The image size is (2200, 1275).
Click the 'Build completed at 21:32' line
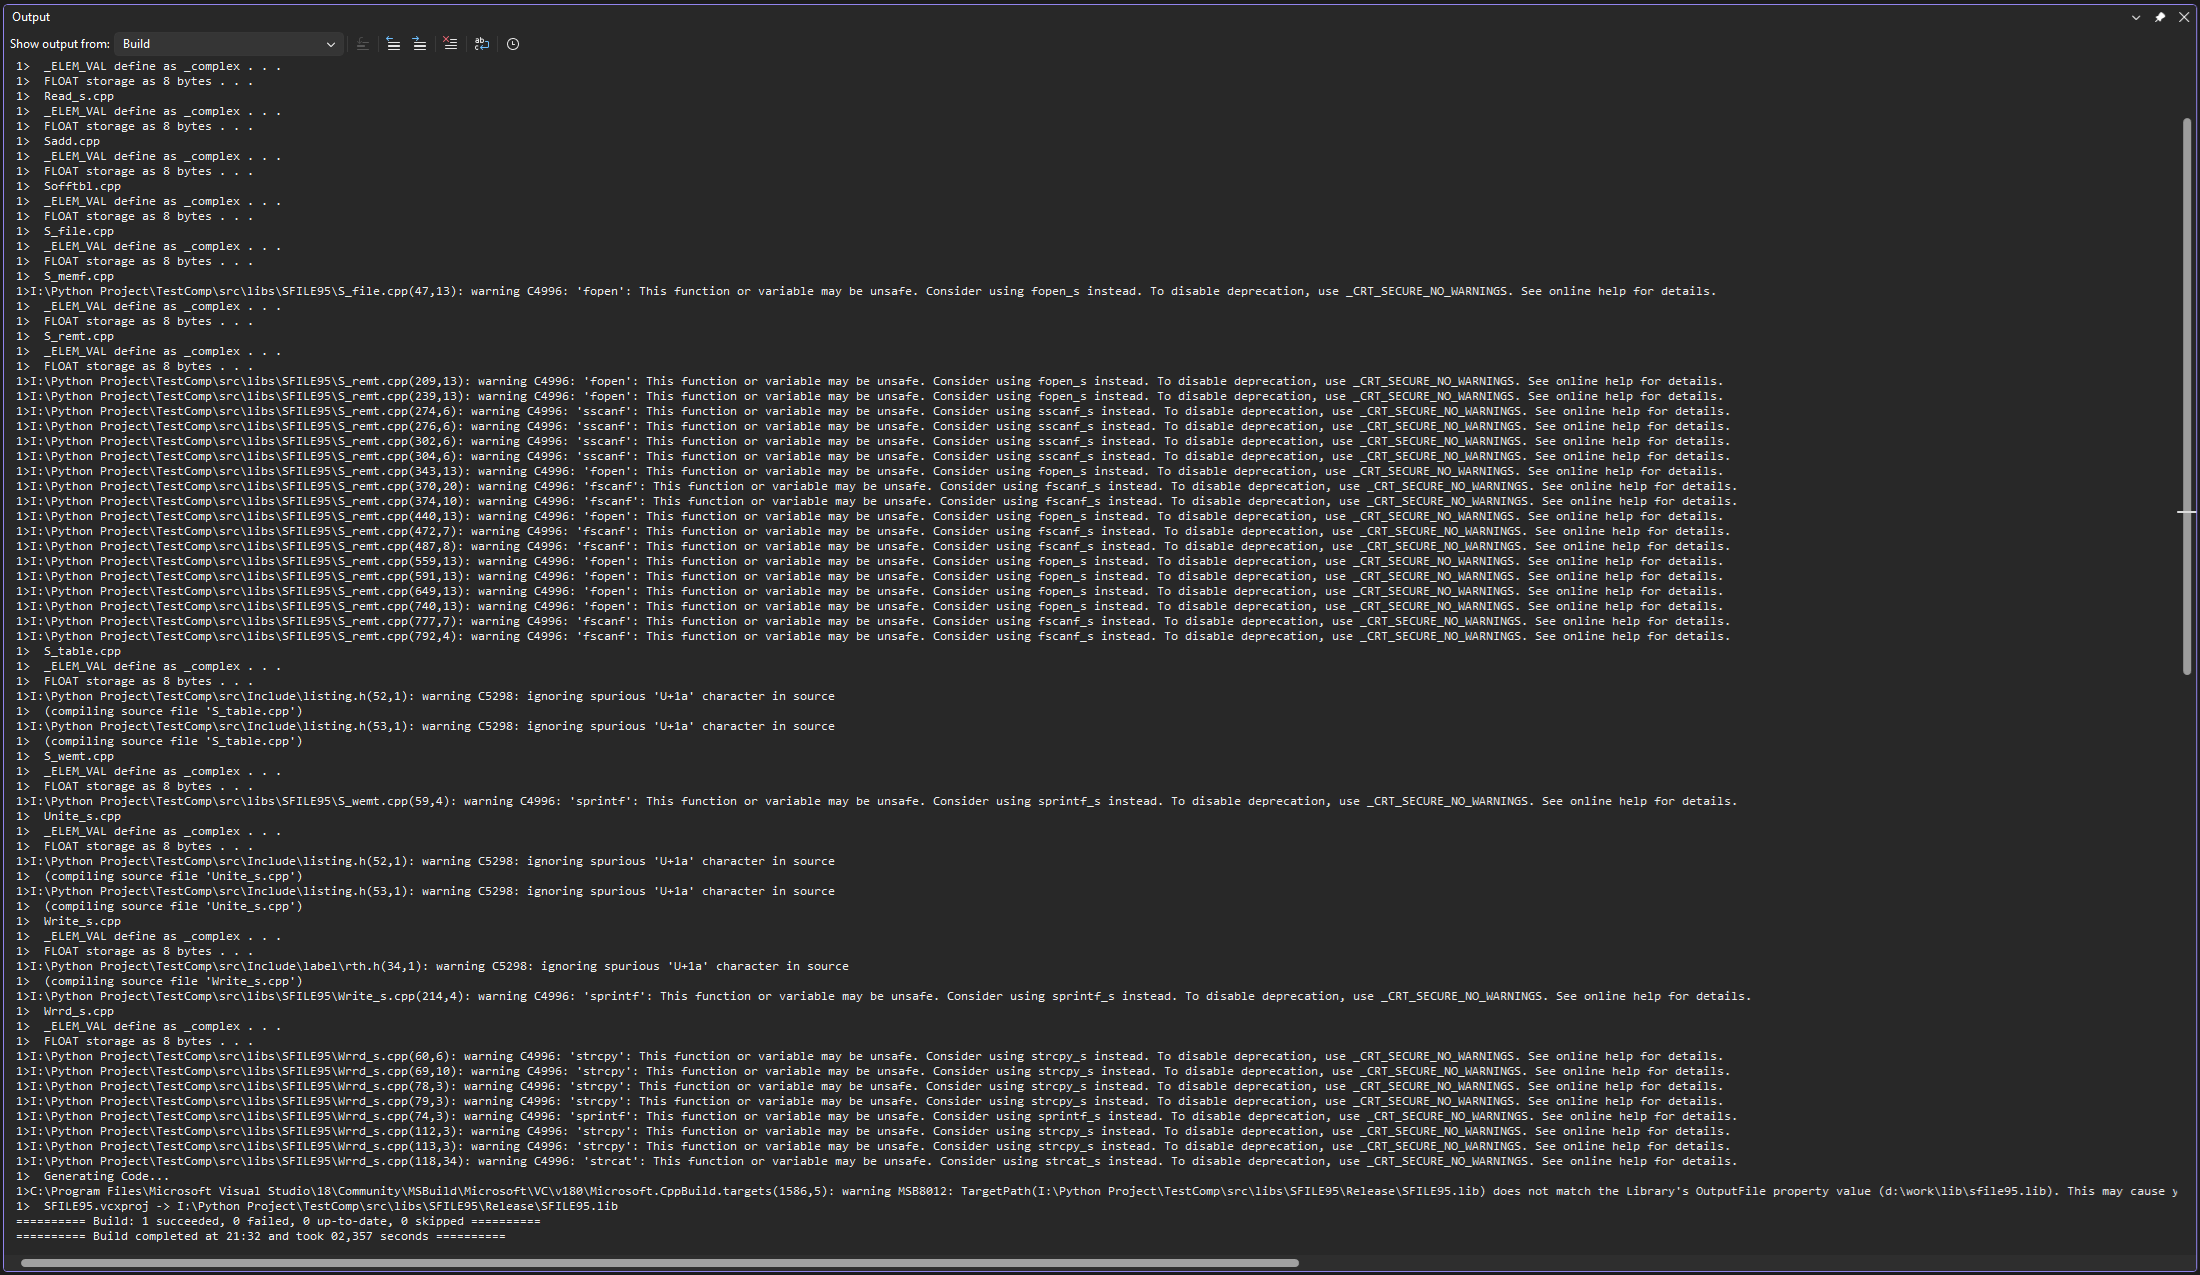pos(261,1237)
